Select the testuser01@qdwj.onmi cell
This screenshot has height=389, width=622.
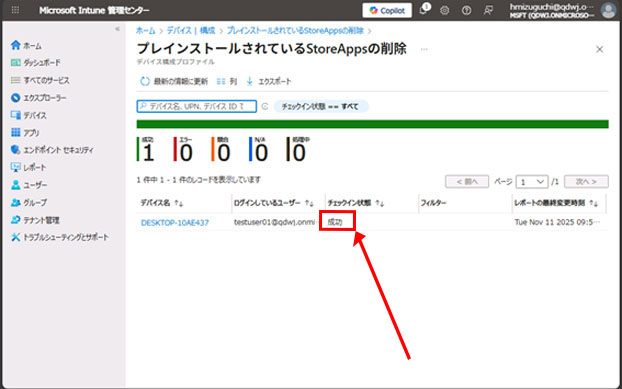[x=275, y=222]
